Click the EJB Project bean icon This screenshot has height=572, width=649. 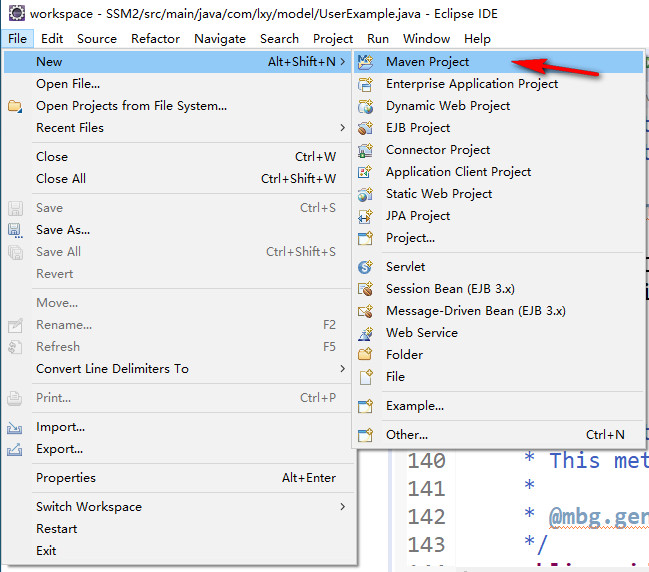click(365, 128)
